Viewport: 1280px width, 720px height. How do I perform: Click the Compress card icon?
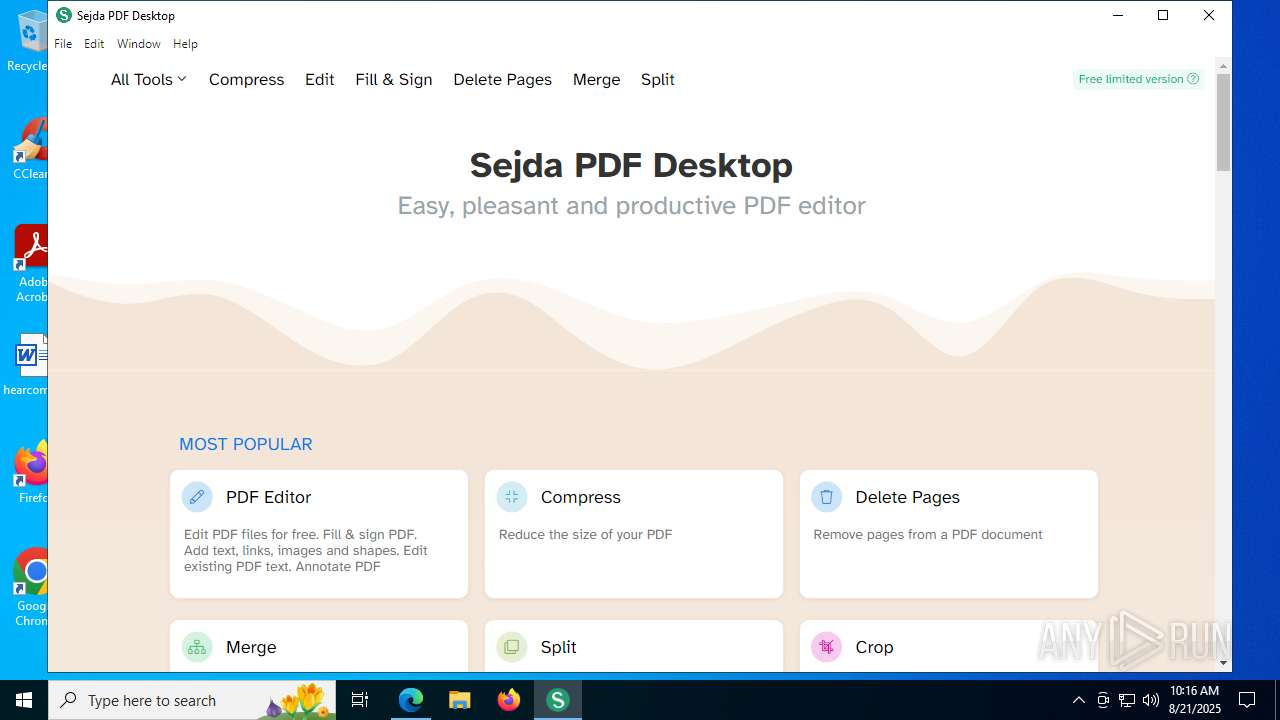[512, 497]
